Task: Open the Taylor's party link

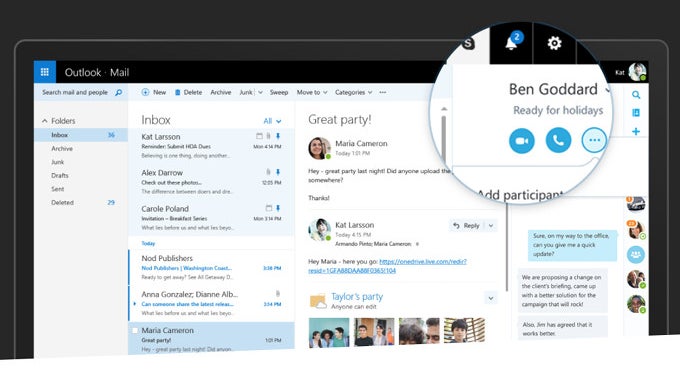Action: pos(357,297)
